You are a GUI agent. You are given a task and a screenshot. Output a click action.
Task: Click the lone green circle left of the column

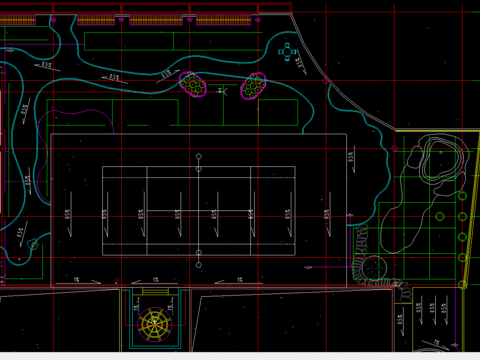coord(440,217)
